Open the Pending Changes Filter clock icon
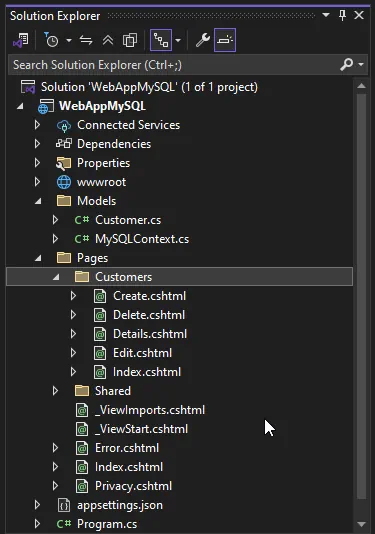 (x=51, y=40)
